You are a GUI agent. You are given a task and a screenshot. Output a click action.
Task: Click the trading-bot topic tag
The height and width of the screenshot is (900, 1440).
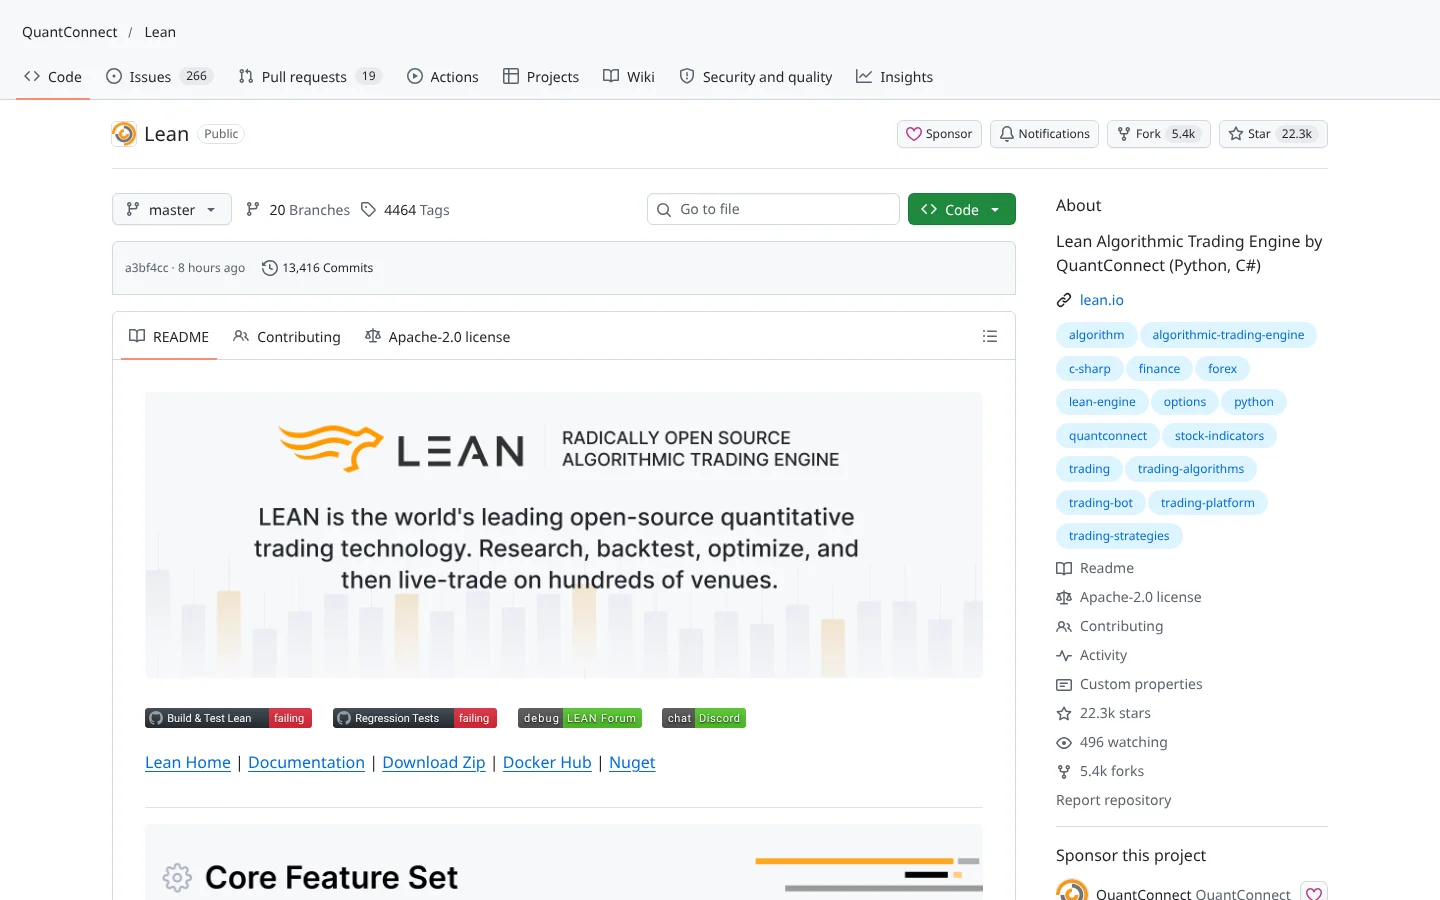click(x=1101, y=503)
